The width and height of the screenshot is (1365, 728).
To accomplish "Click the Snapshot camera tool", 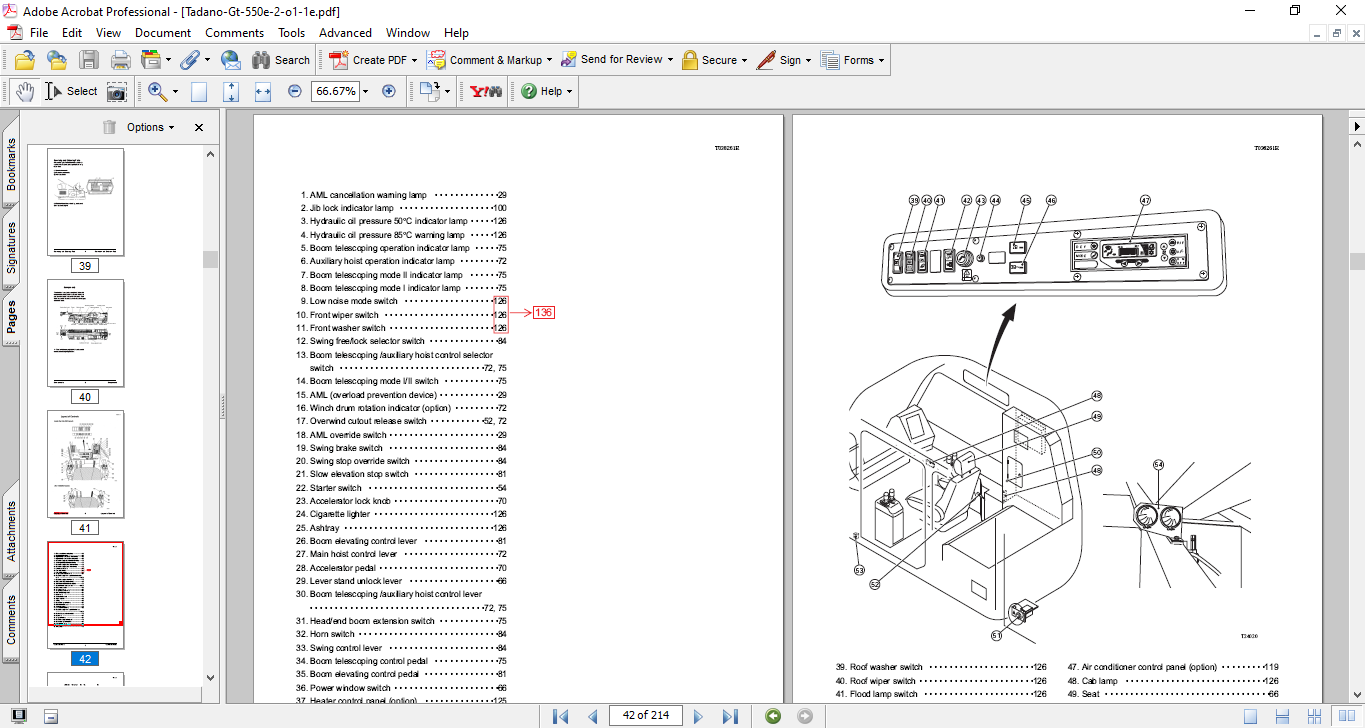I will 117,91.
